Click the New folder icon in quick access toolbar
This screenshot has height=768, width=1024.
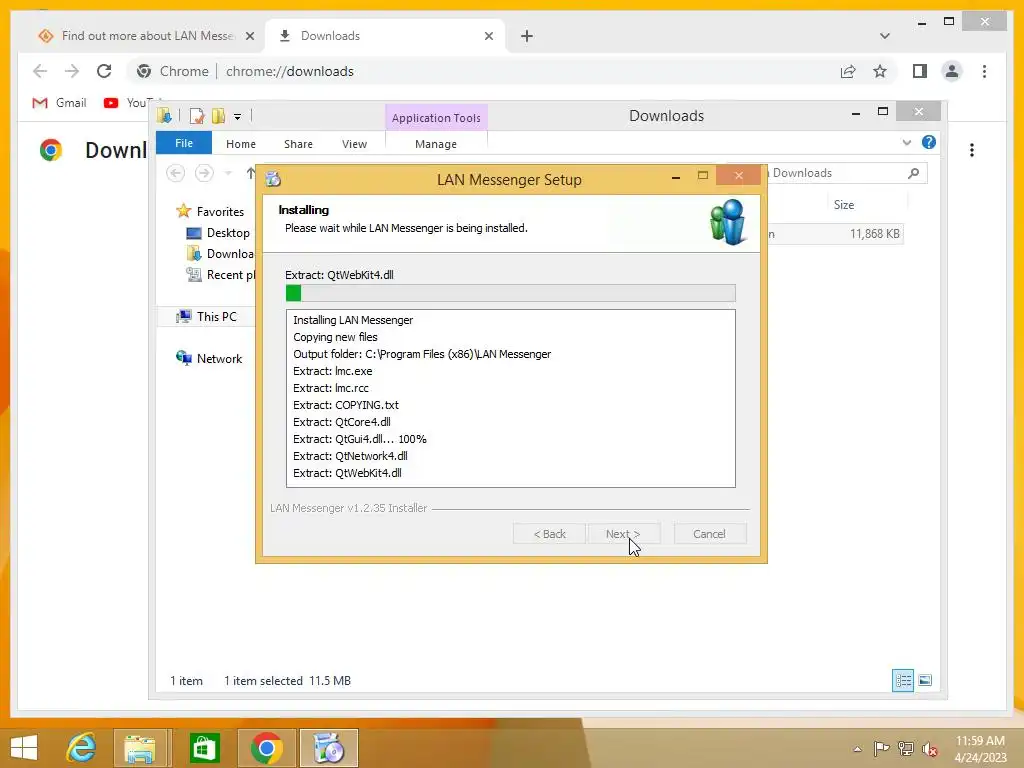coord(218,116)
